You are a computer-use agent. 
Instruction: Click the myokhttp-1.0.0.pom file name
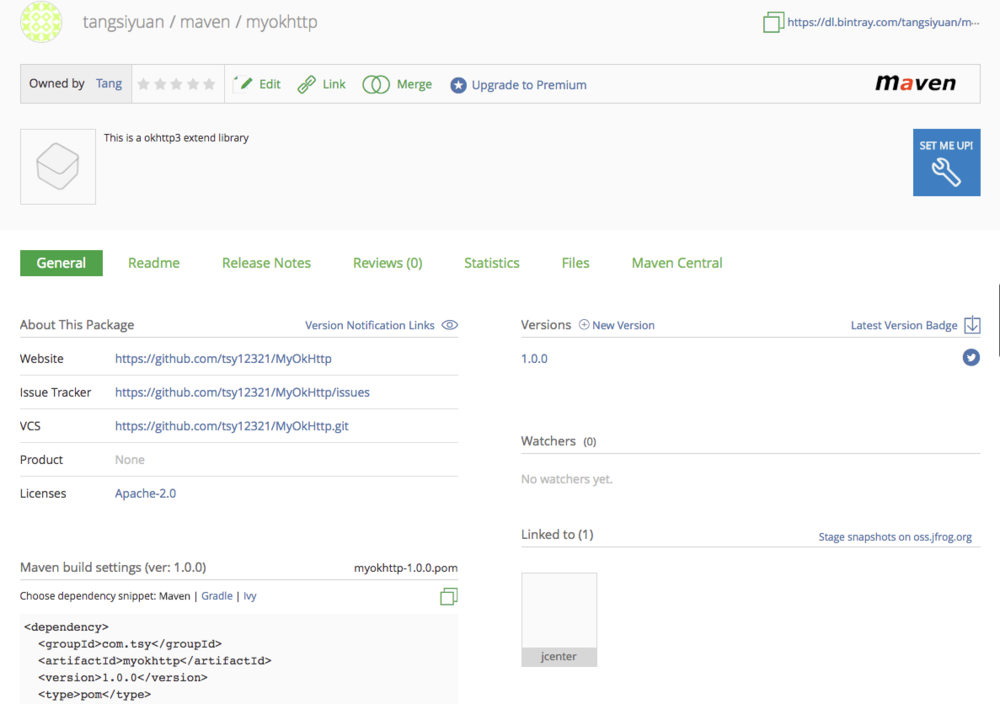[406, 568]
